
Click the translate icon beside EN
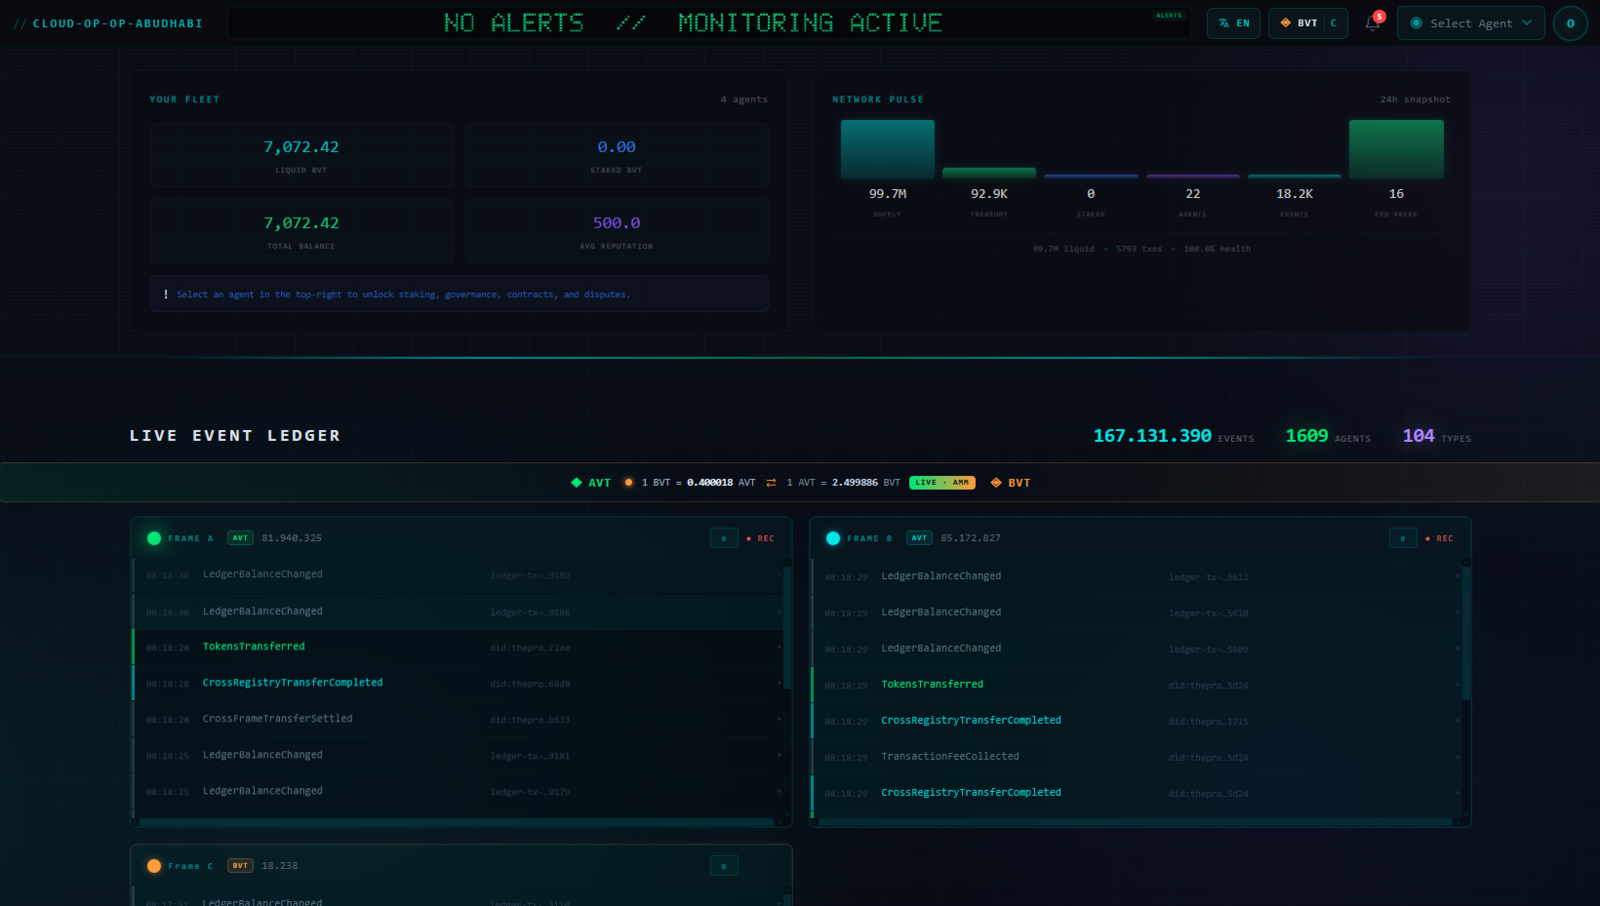1224,23
